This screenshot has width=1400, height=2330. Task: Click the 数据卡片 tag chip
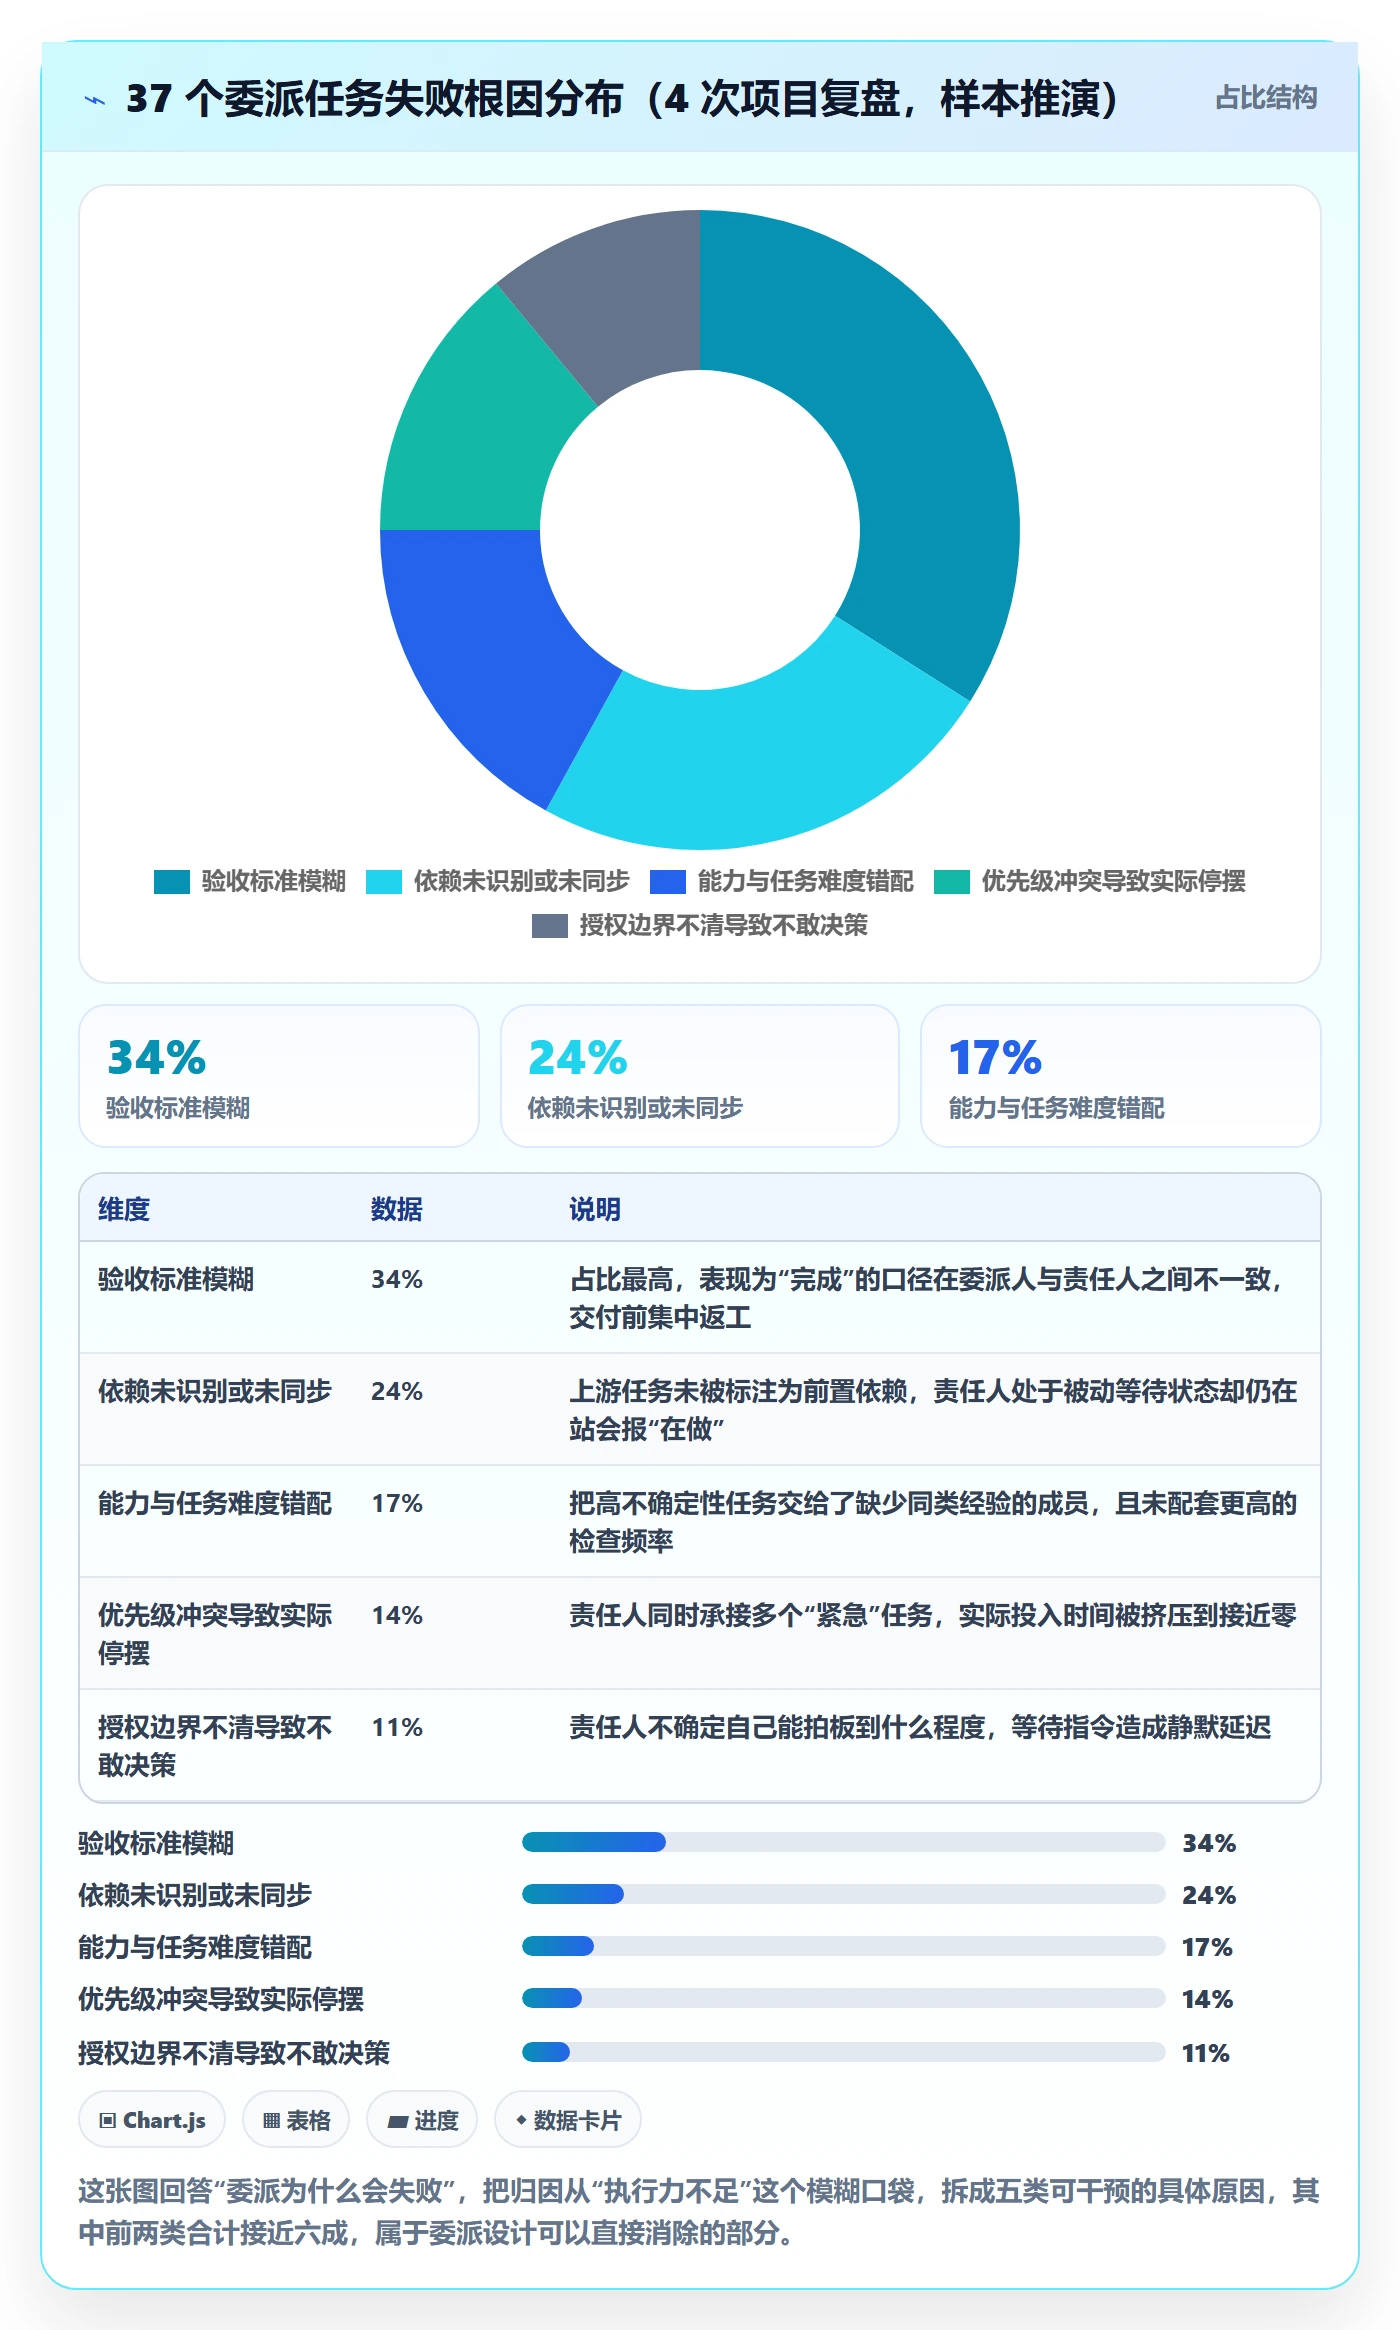point(568,2120)
